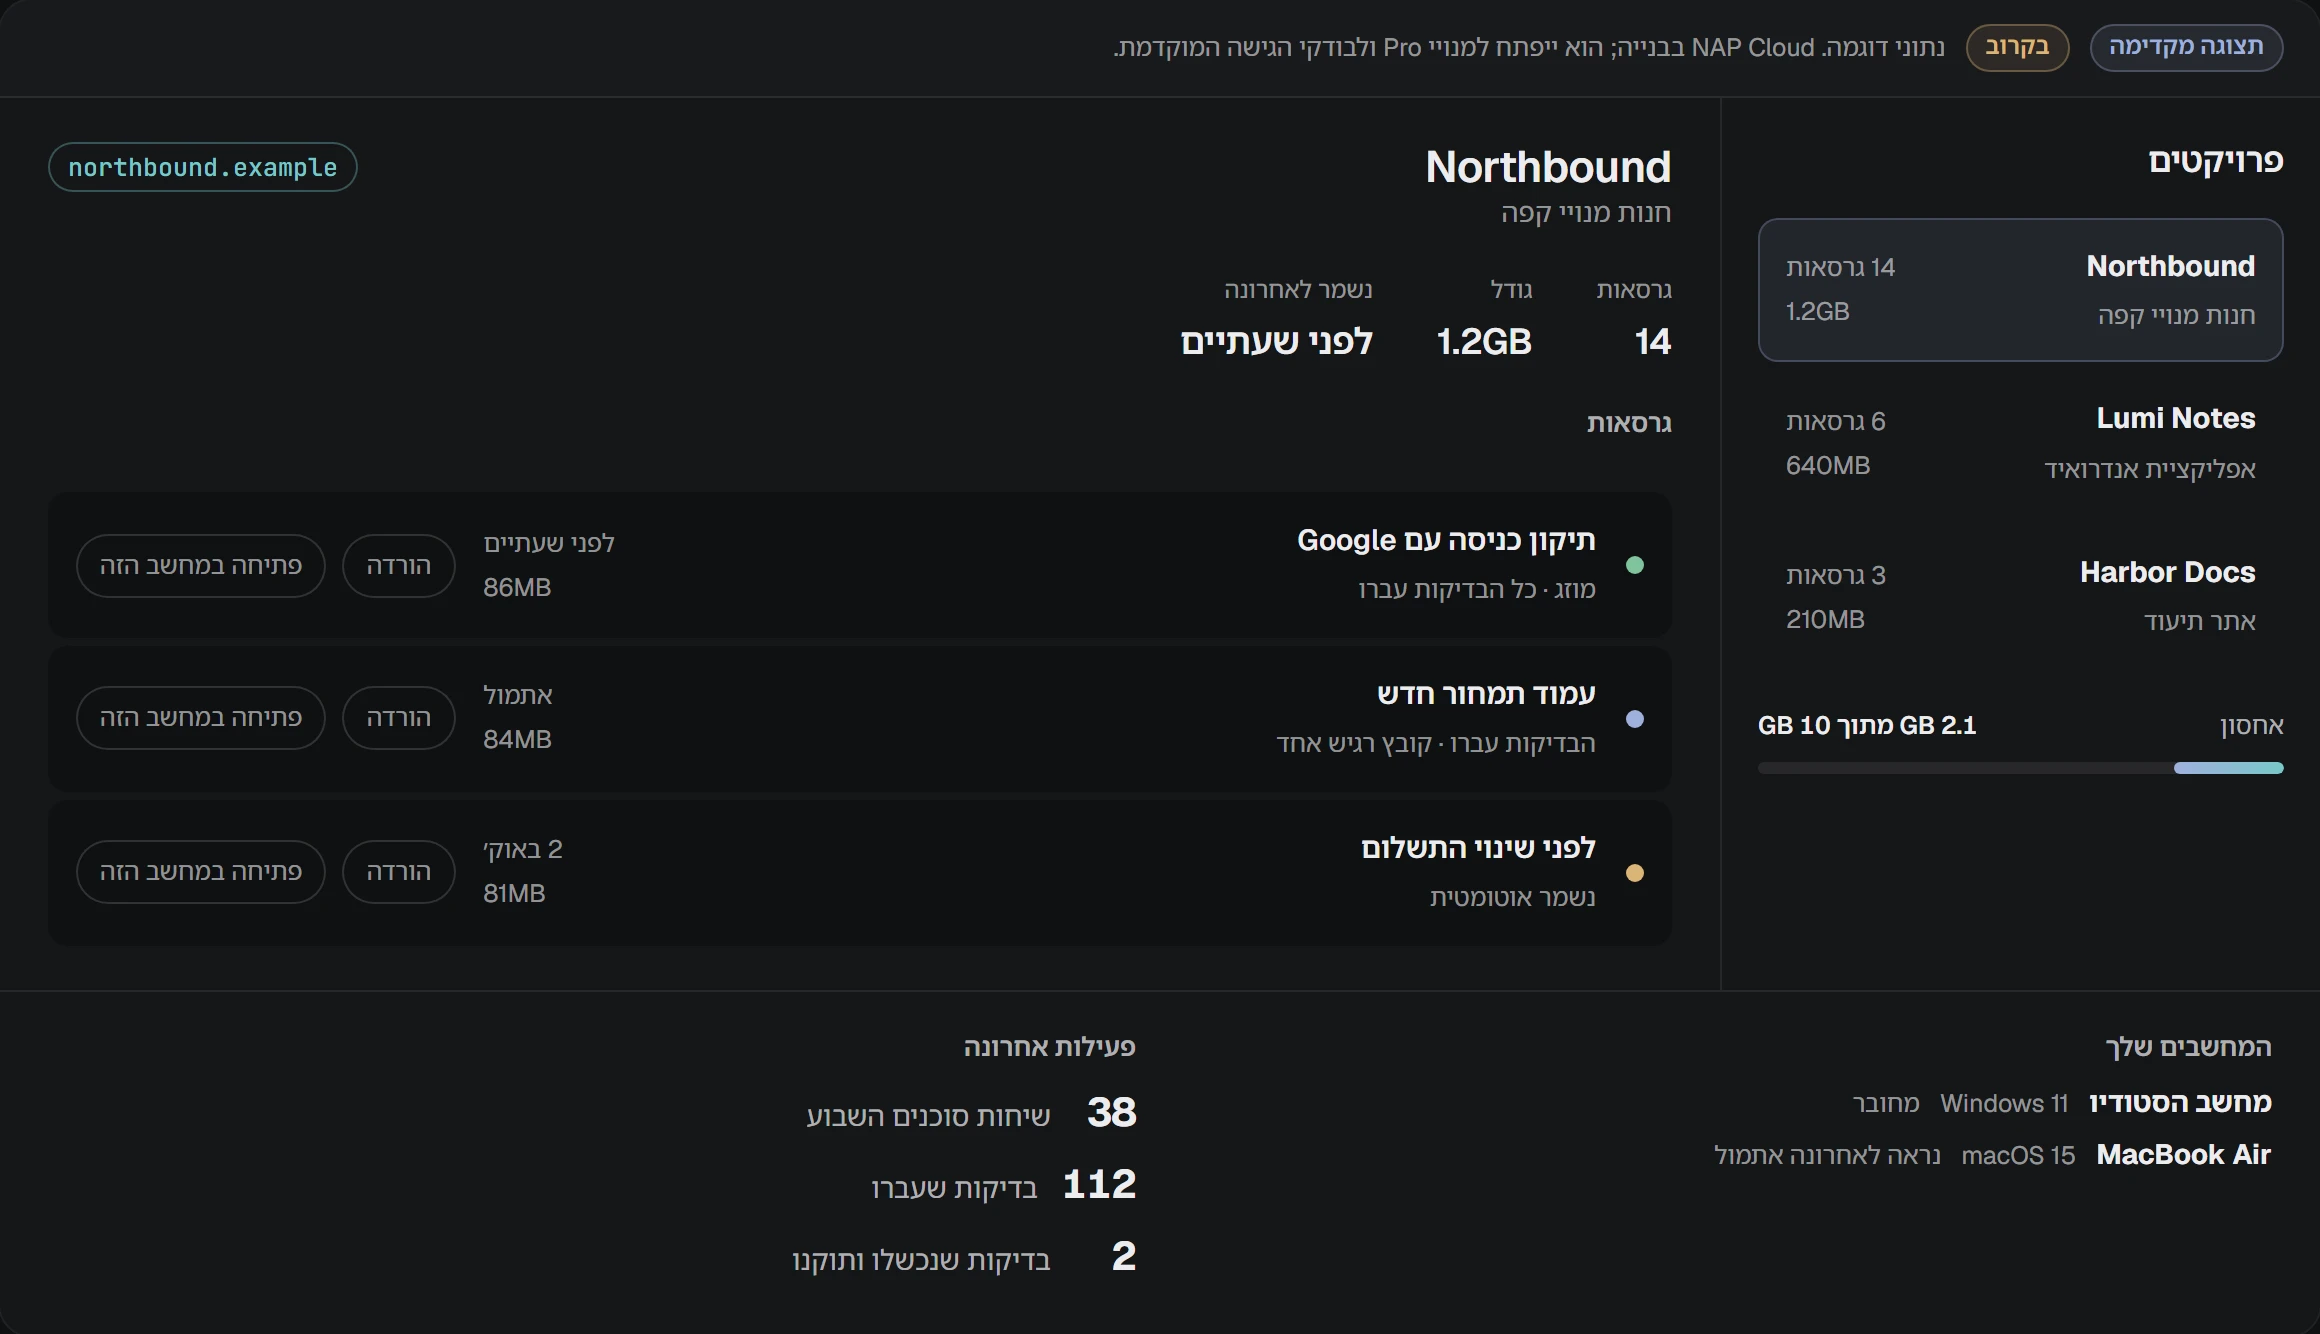Click the Northbound main title

pos(1548,167)
